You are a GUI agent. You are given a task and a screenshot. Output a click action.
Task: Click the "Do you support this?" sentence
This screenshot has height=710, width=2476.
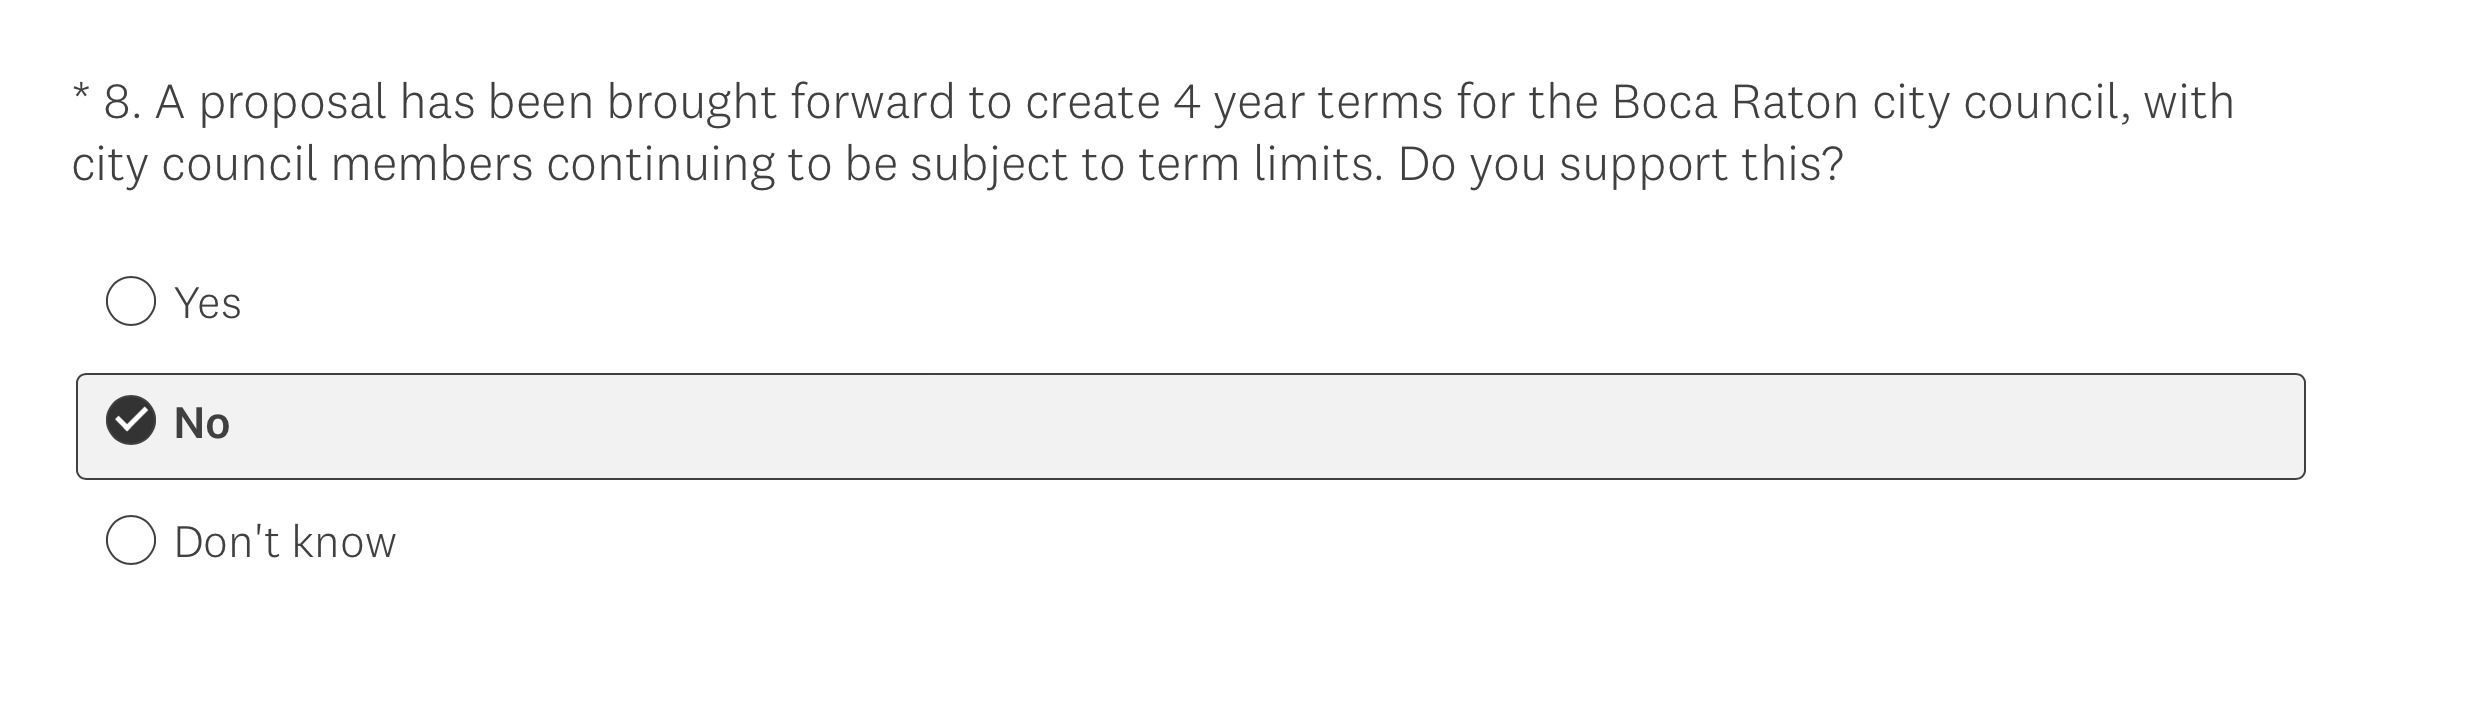coord(1620,164)
